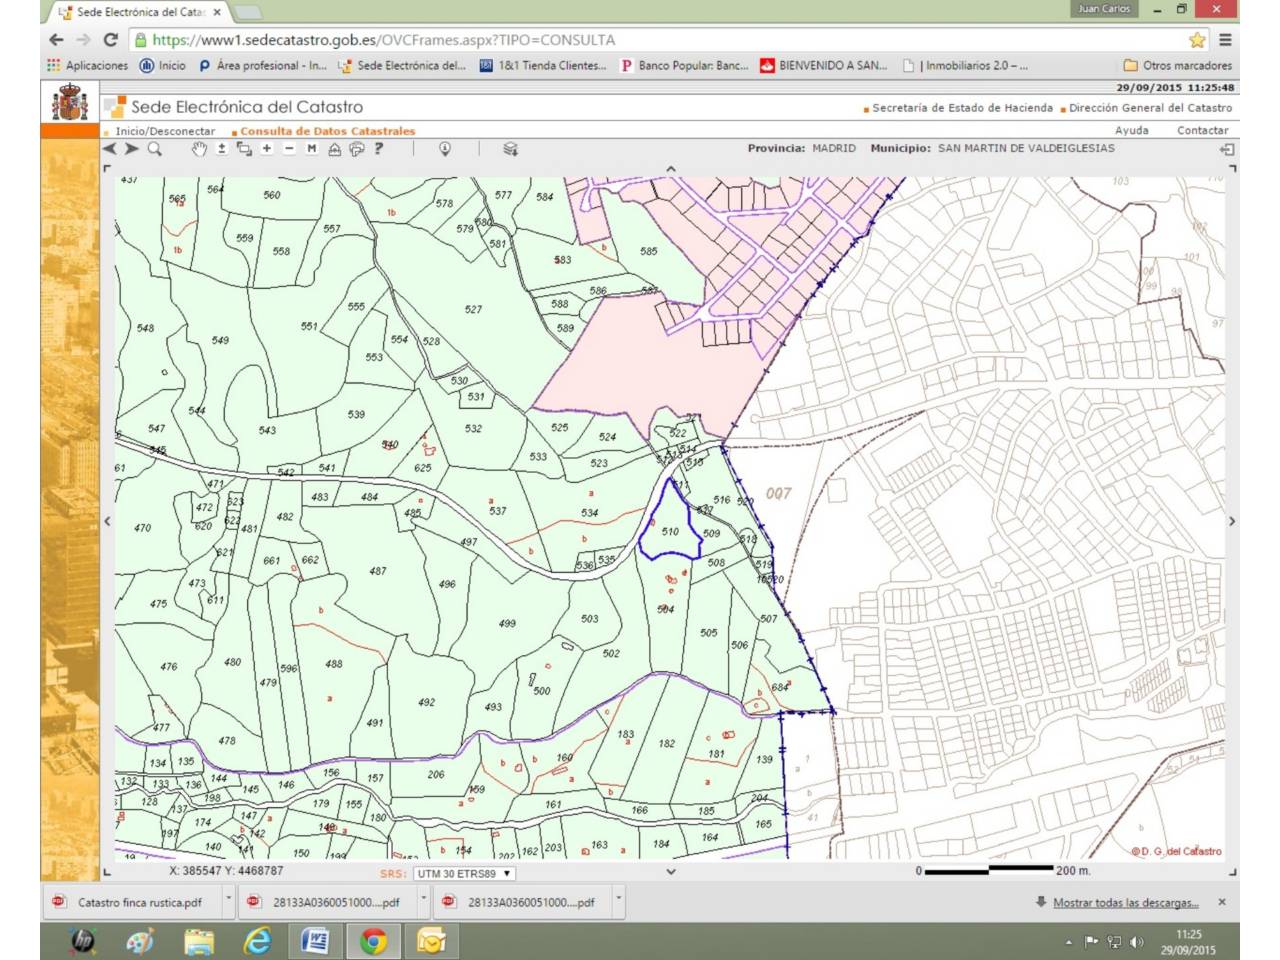Open Internet Explorer from the taskbar
Image resolution: width=1280 pixels, height=960 pixels.
click(257, 941)
